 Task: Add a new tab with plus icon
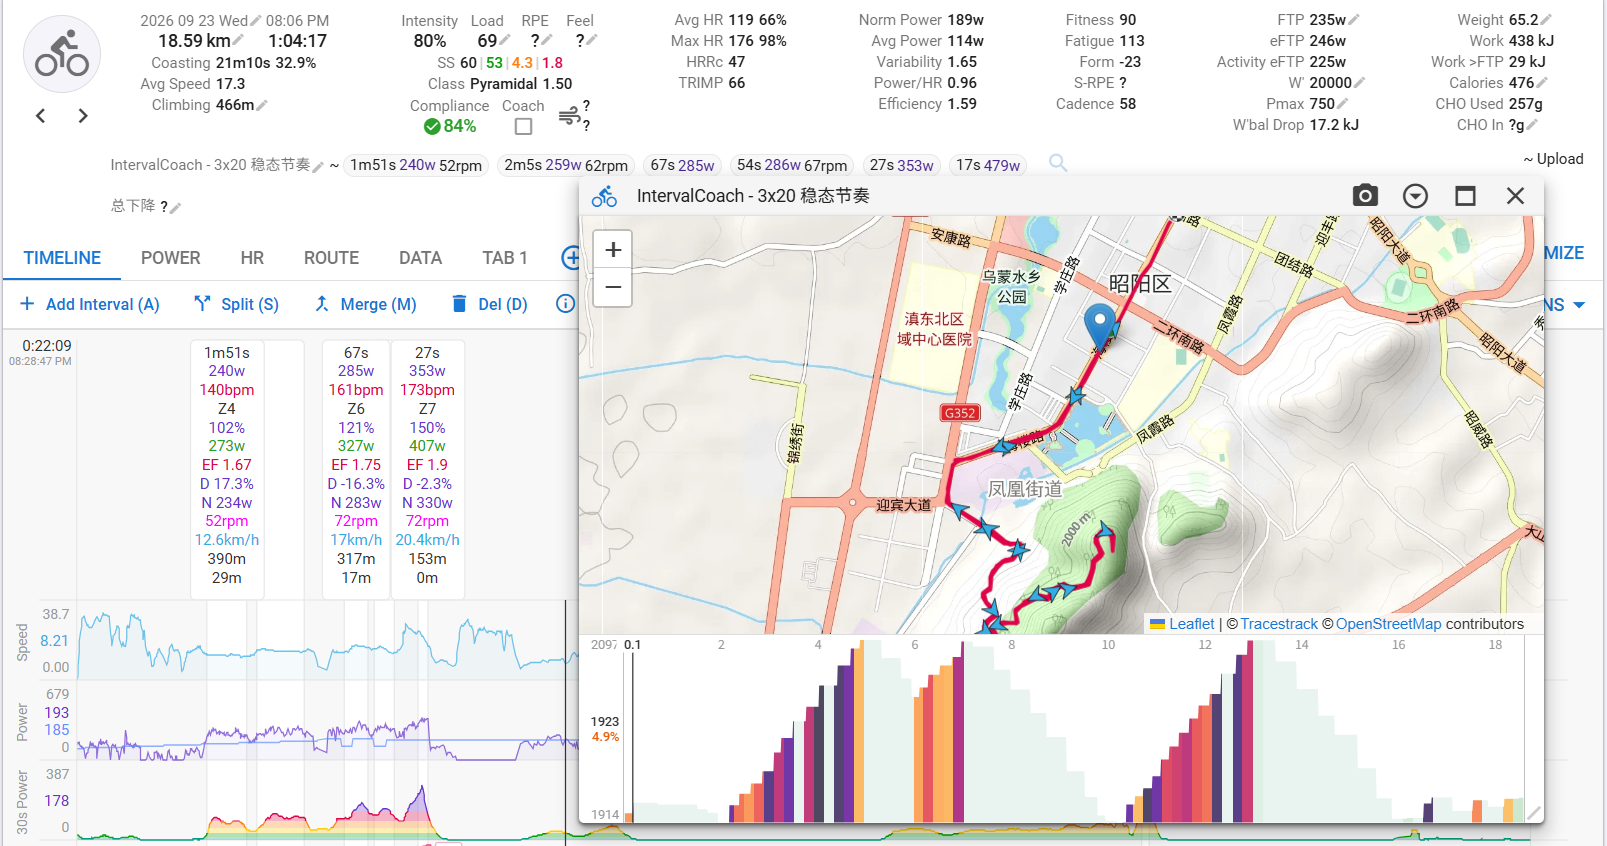pyautogui.click(x=571, y=258)
